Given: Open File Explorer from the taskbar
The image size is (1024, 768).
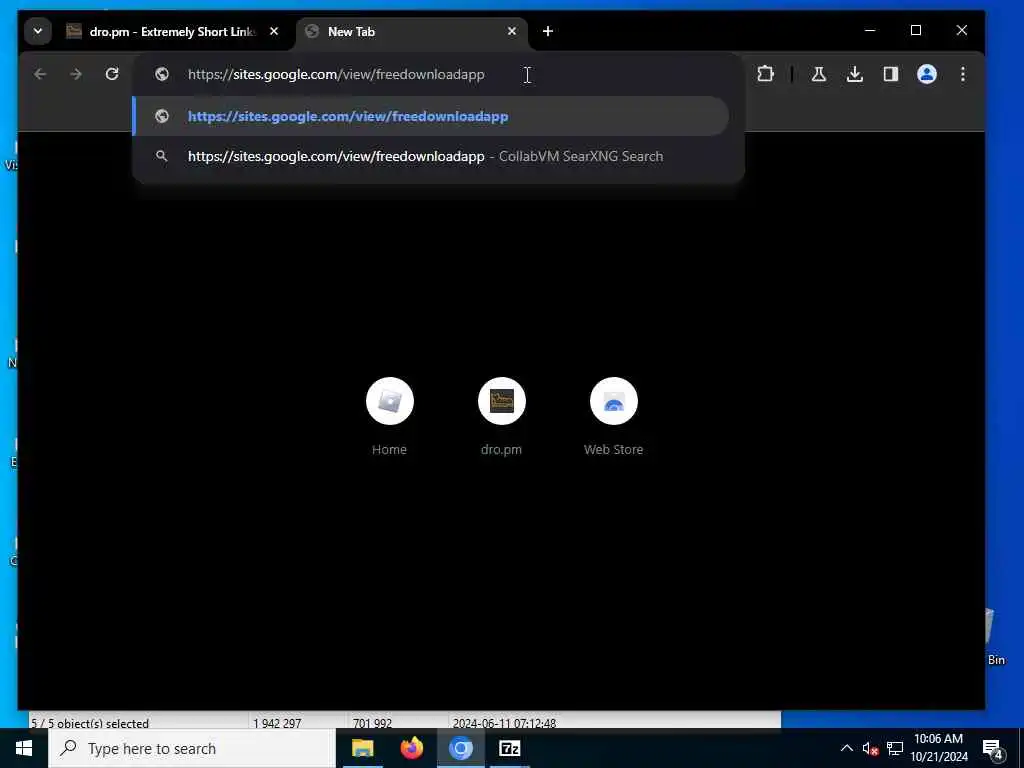Looking at the screenshot, I should tap(362, 748).
